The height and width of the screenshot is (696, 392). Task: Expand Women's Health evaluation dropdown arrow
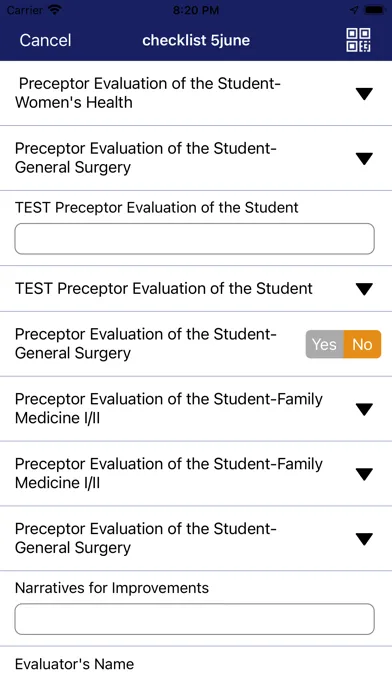point(364,94)
